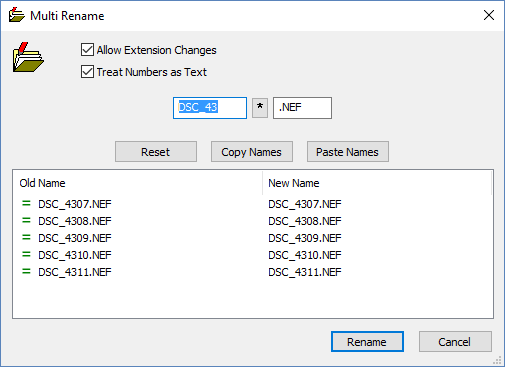Click new name DSC_4310.NEF
The image size is (505, 367).
pos(305,255)
